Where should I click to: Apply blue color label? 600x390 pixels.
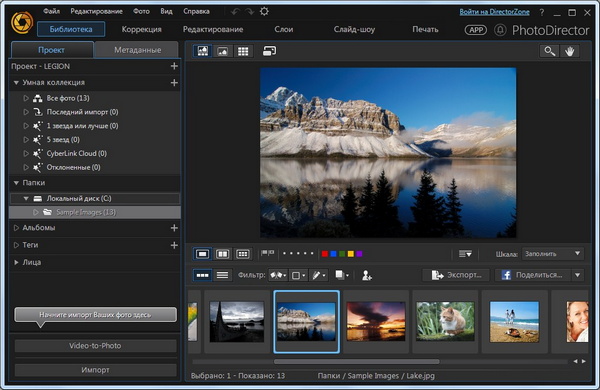[333, 254]
